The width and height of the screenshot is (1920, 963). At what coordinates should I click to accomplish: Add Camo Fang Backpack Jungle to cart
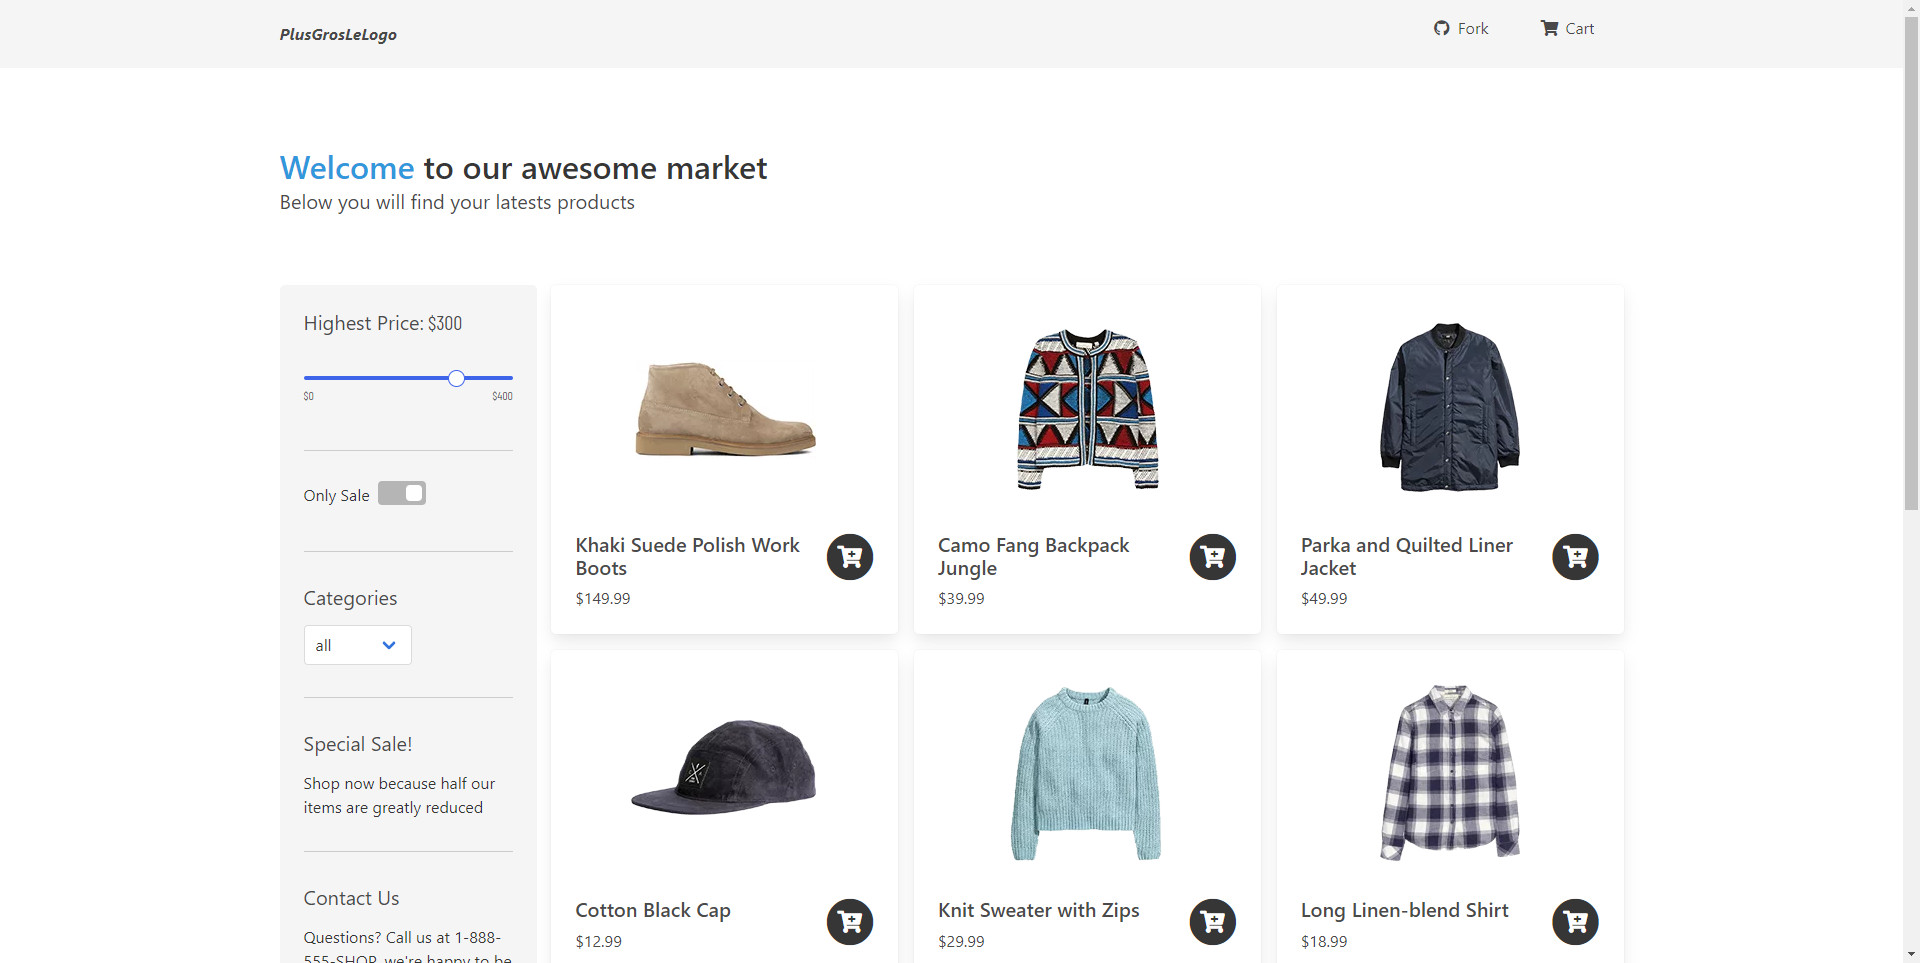(1212, 557)
